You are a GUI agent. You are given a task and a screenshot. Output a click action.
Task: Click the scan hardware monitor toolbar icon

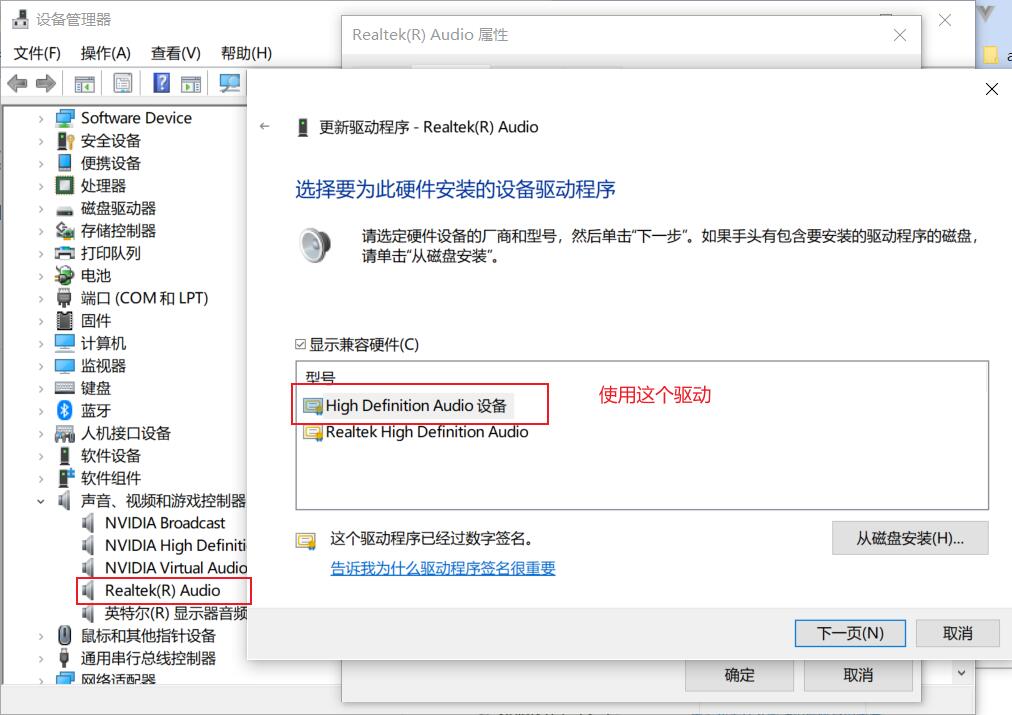click(x=230, y=83)
